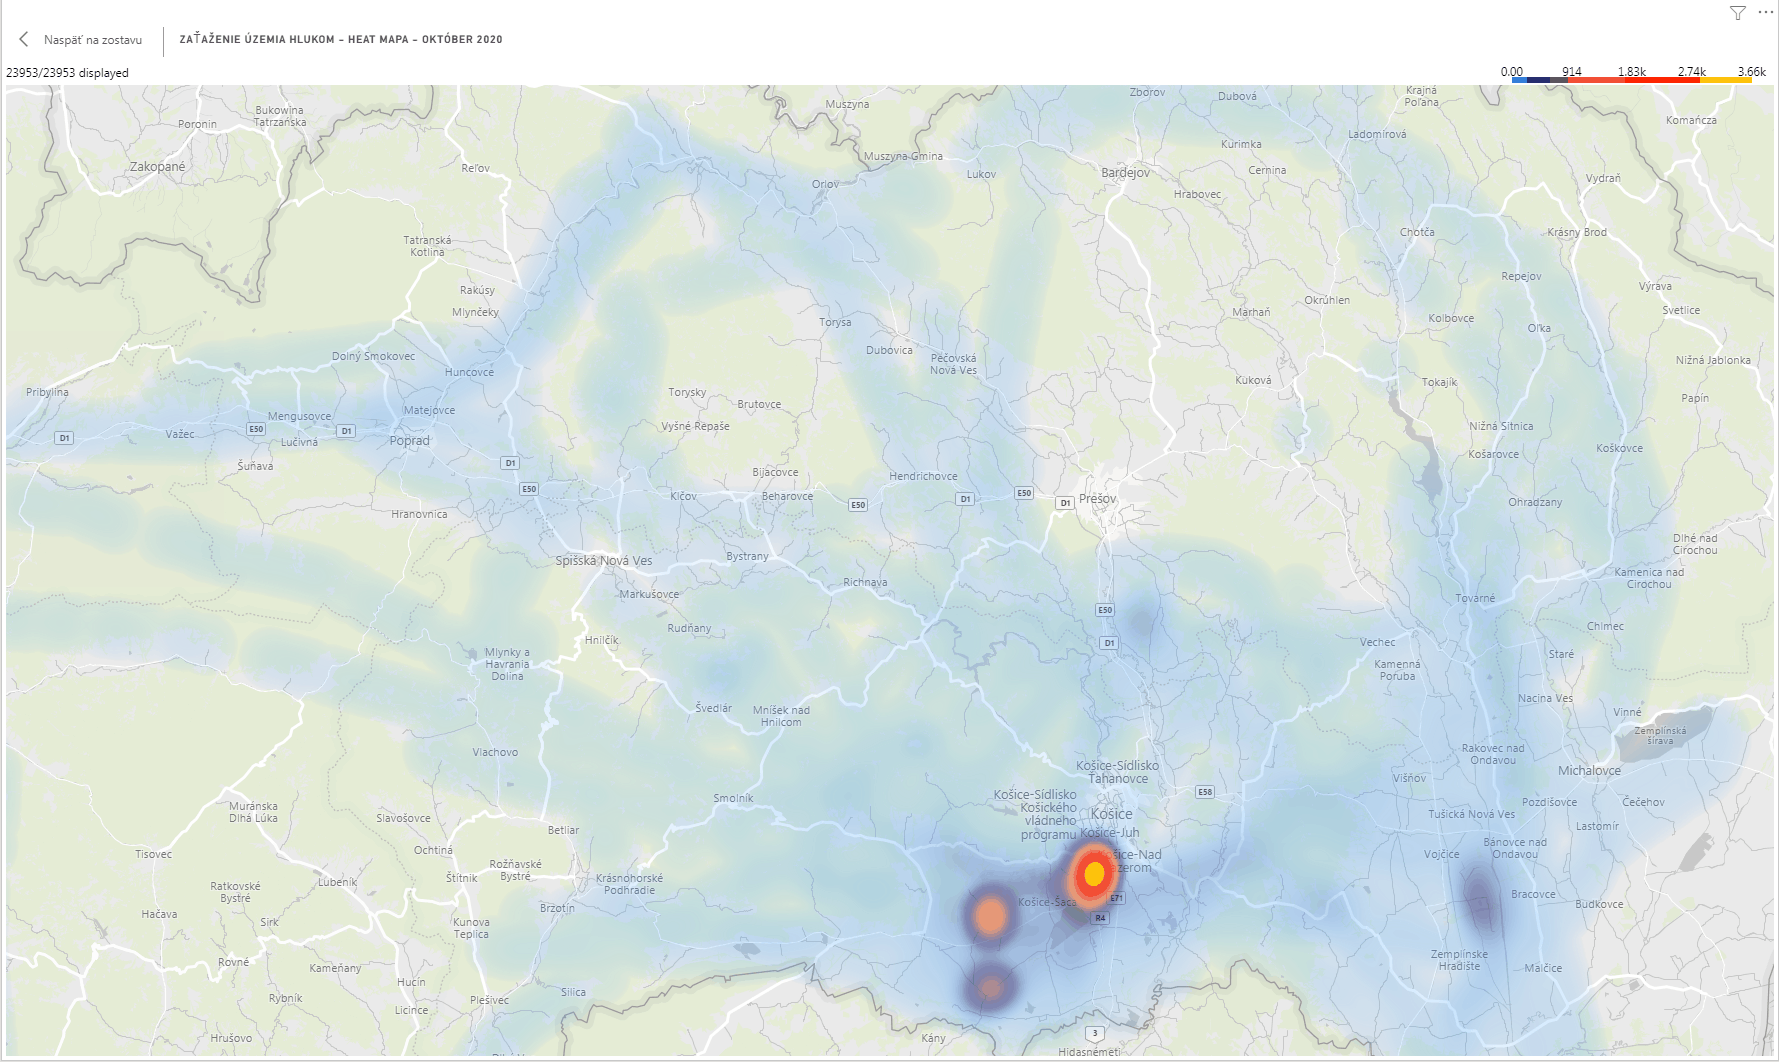
Task: Click the yellow hotspot core near Košice-Juh
Action: pyautogui.click(x=1094, y=874)
